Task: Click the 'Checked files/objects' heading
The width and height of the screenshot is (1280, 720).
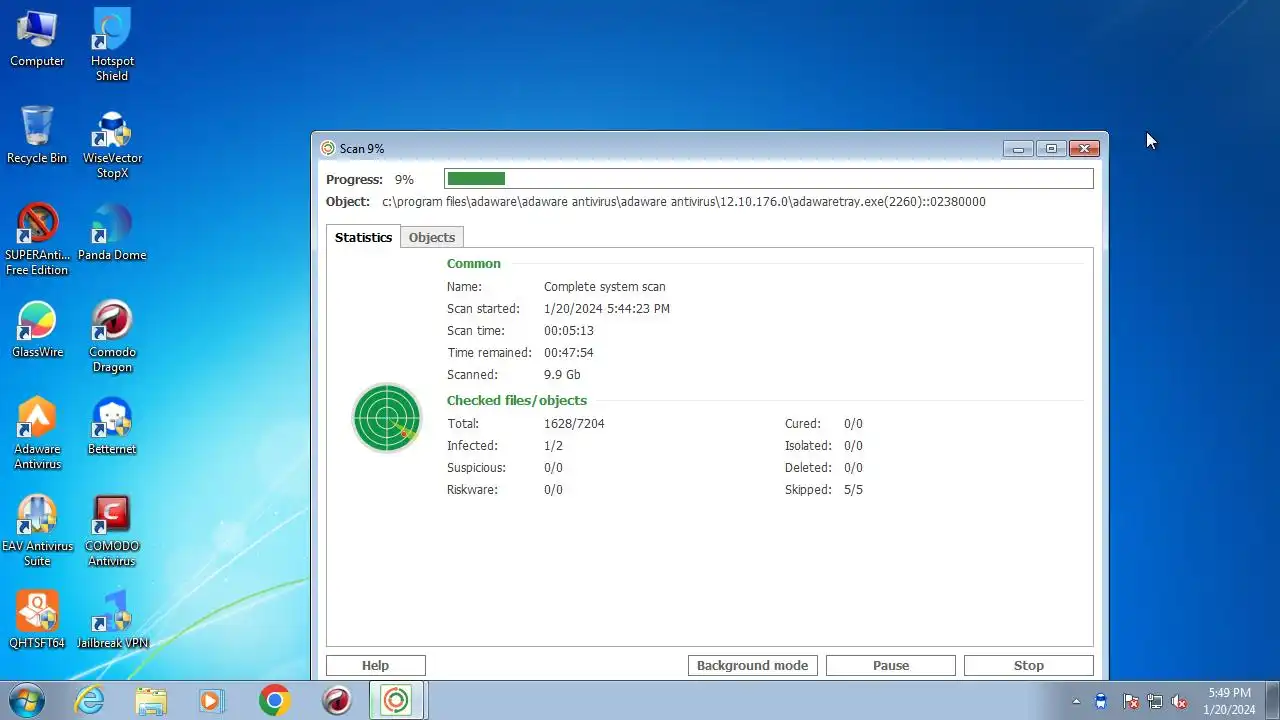Action: [x=517, y=401]
